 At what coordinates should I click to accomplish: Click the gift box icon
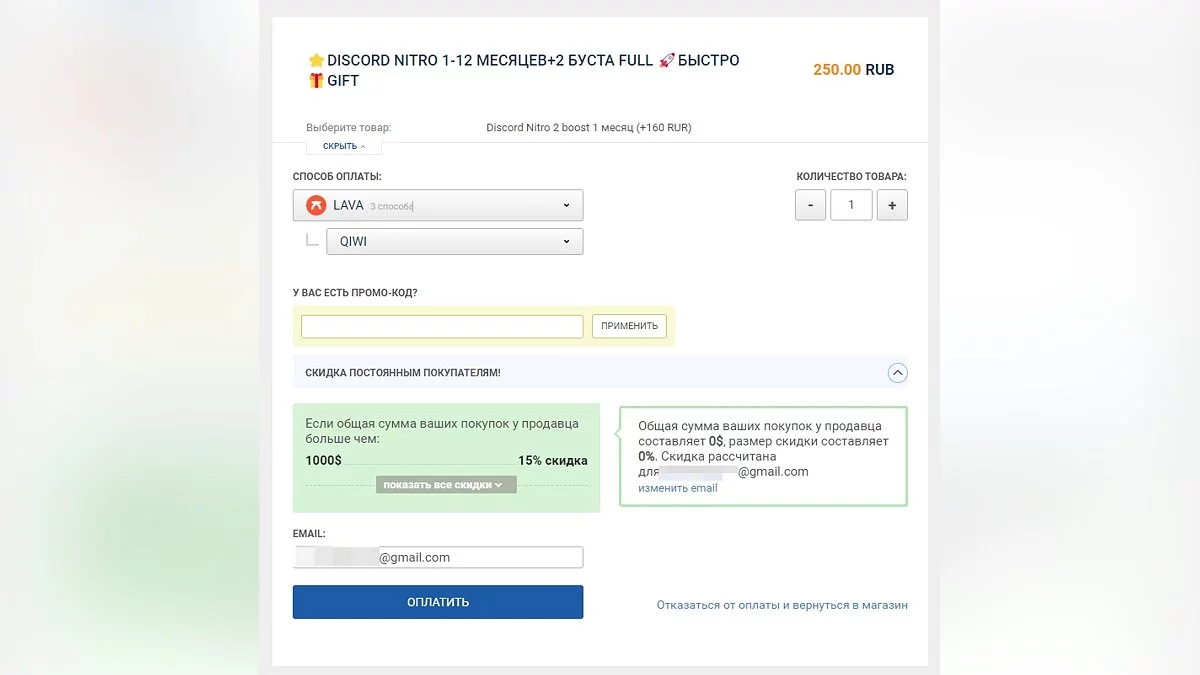point(316,81)
